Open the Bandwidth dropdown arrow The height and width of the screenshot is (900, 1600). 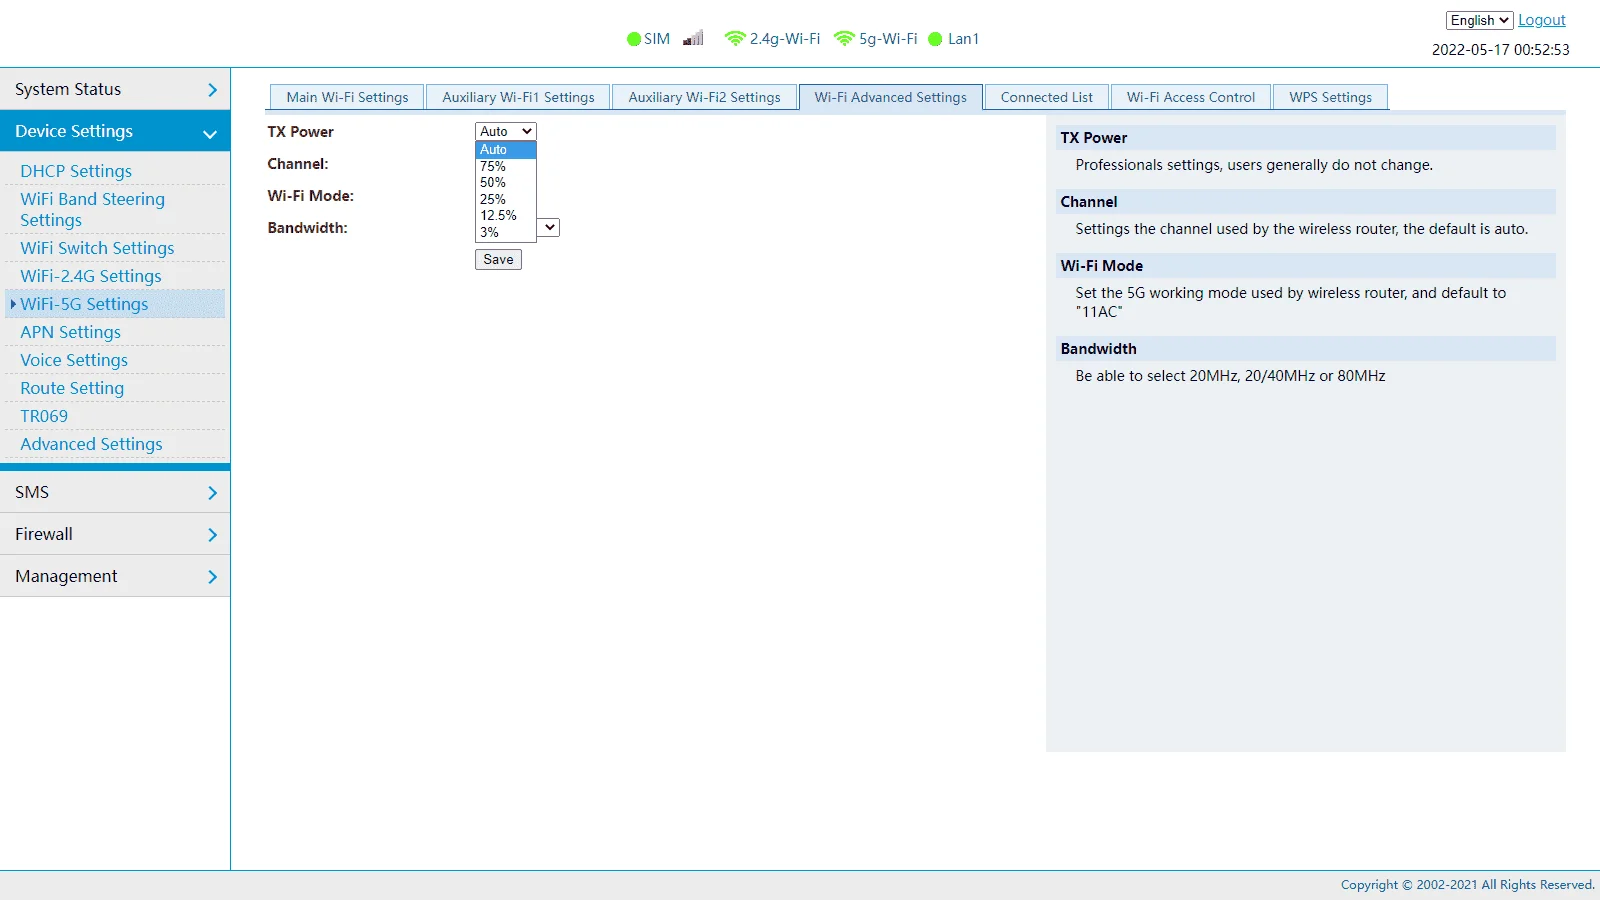click(549, 227)
